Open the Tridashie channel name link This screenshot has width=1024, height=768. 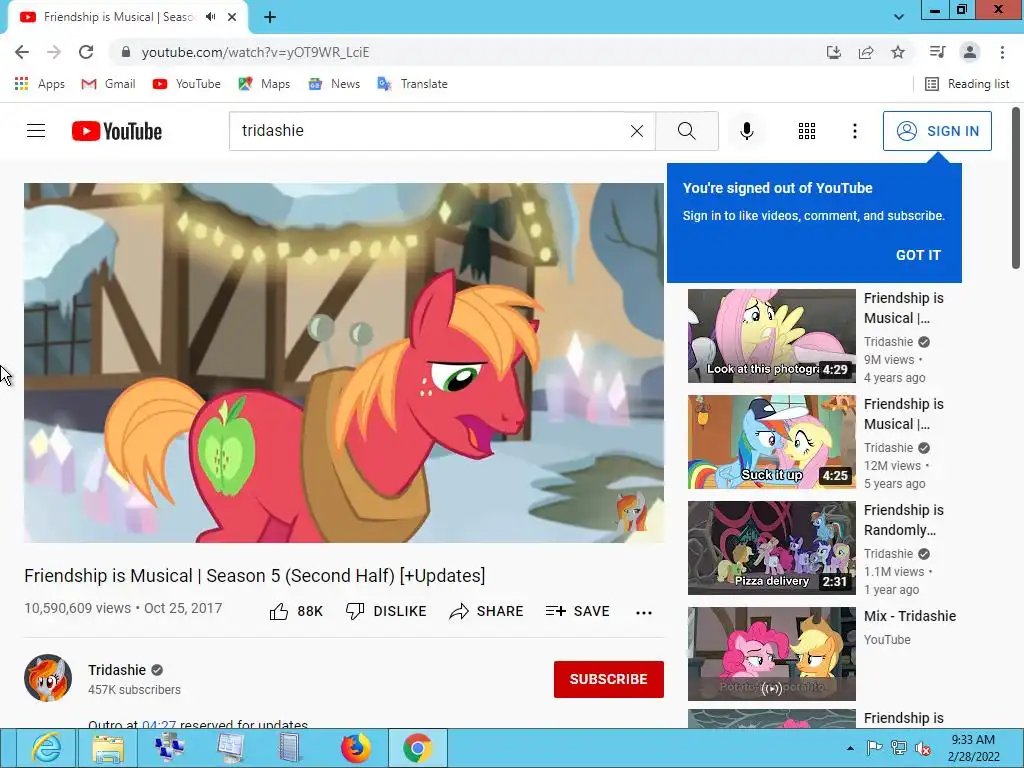tap(117, 670)
